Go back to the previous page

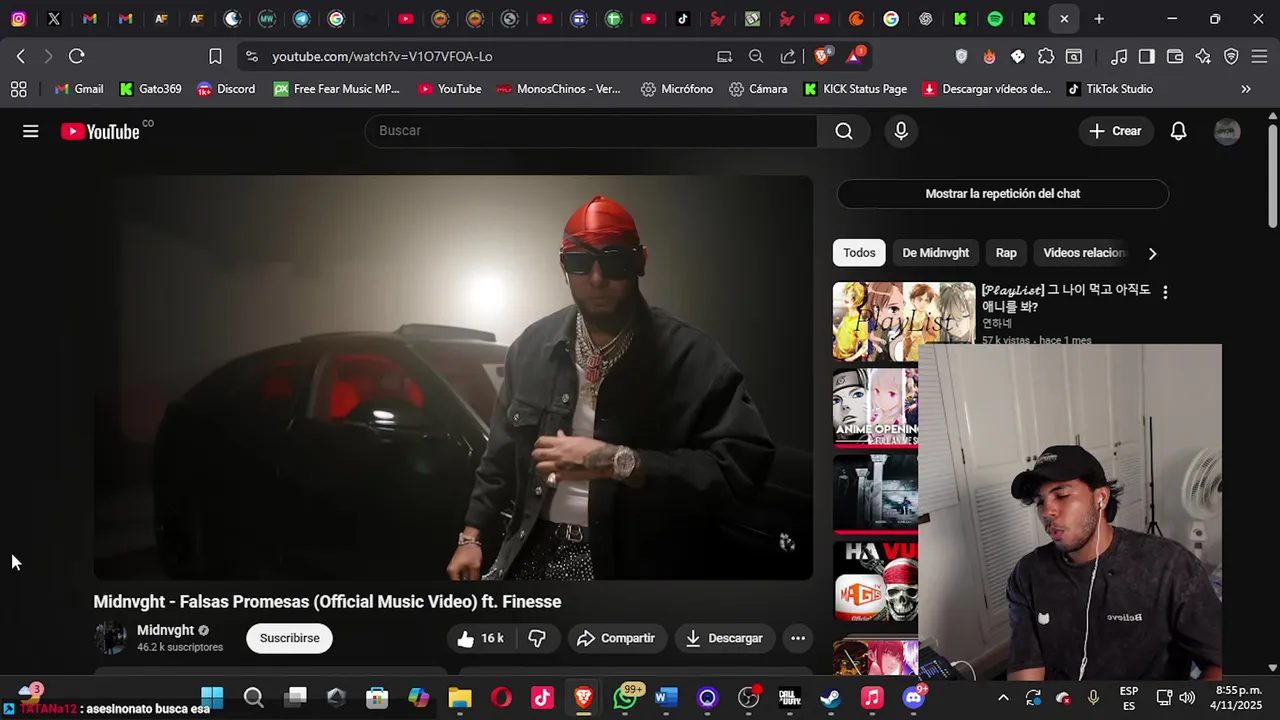click(x=21, y=56)
